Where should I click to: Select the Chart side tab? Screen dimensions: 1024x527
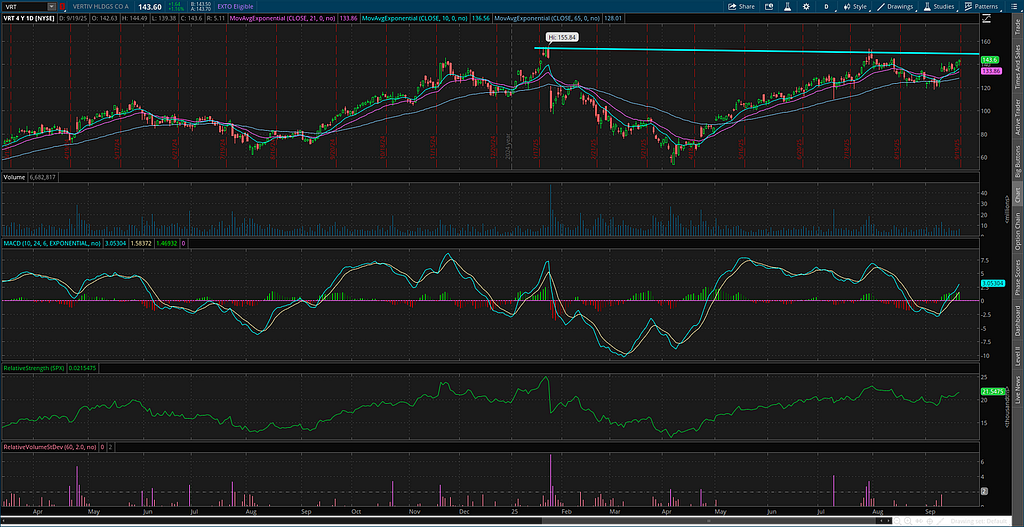(1017, 196)
